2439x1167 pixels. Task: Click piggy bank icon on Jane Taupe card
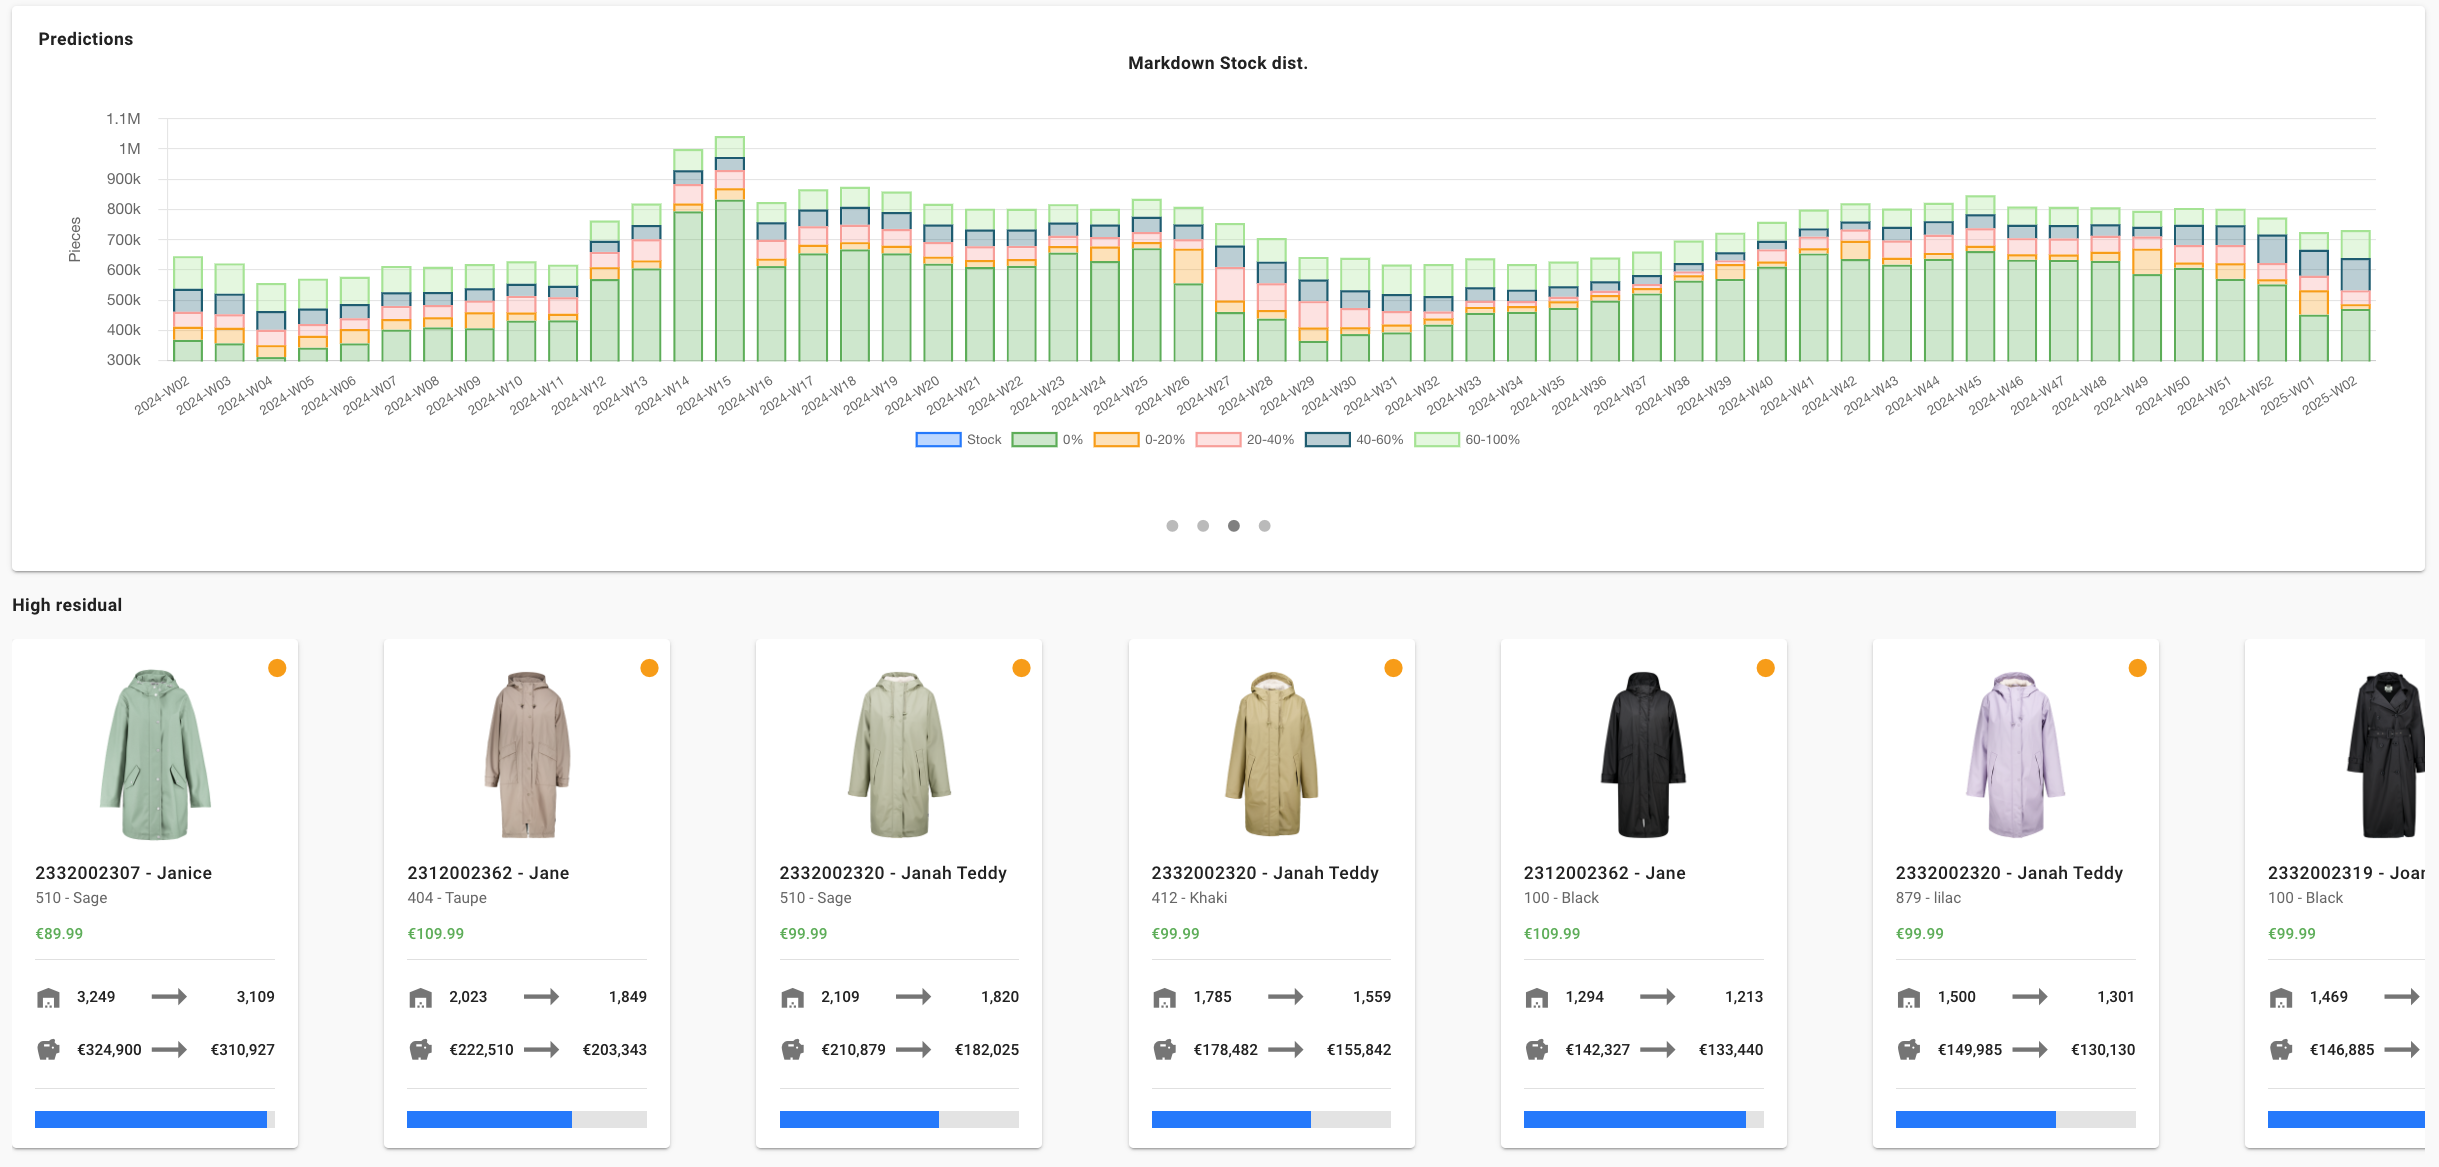point(420,1050)
